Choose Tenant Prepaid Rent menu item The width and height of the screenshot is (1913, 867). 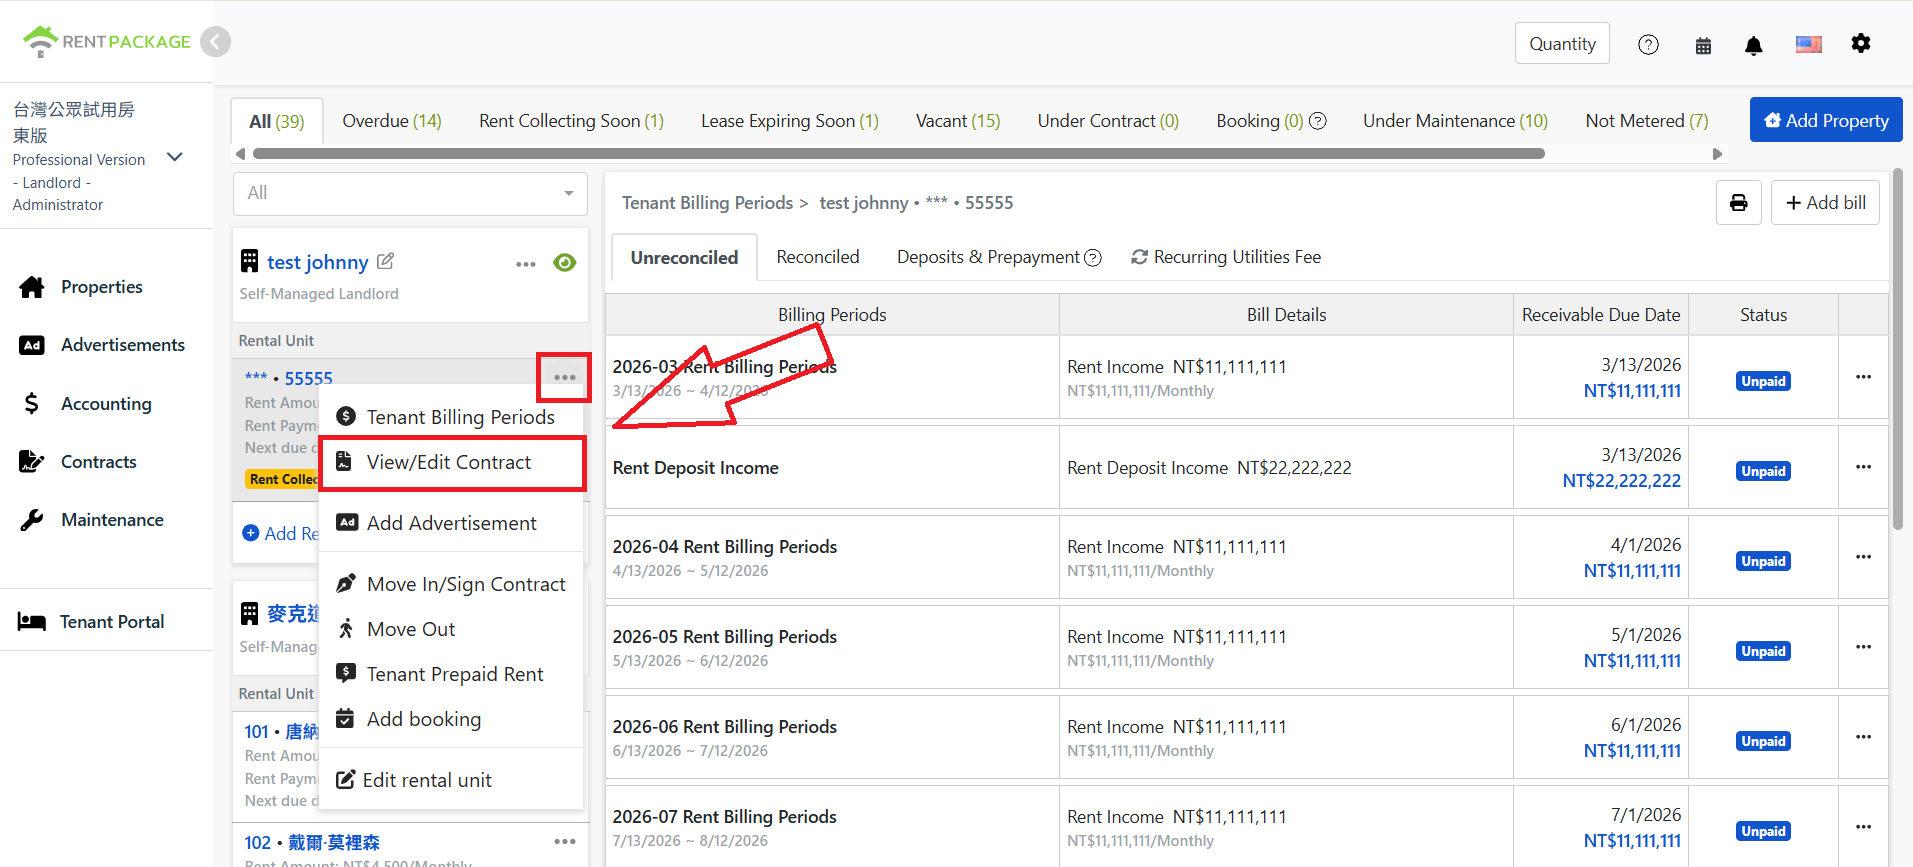click(451, 674)
